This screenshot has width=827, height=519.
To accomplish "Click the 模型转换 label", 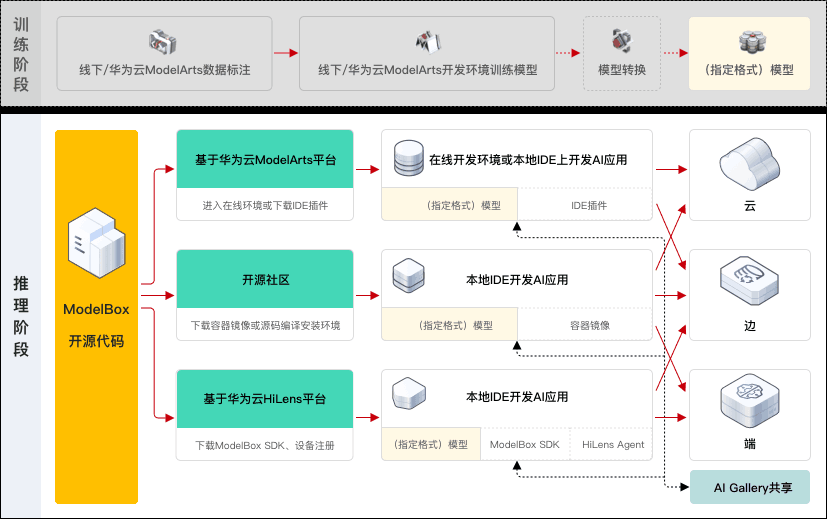I will point(622,70).
